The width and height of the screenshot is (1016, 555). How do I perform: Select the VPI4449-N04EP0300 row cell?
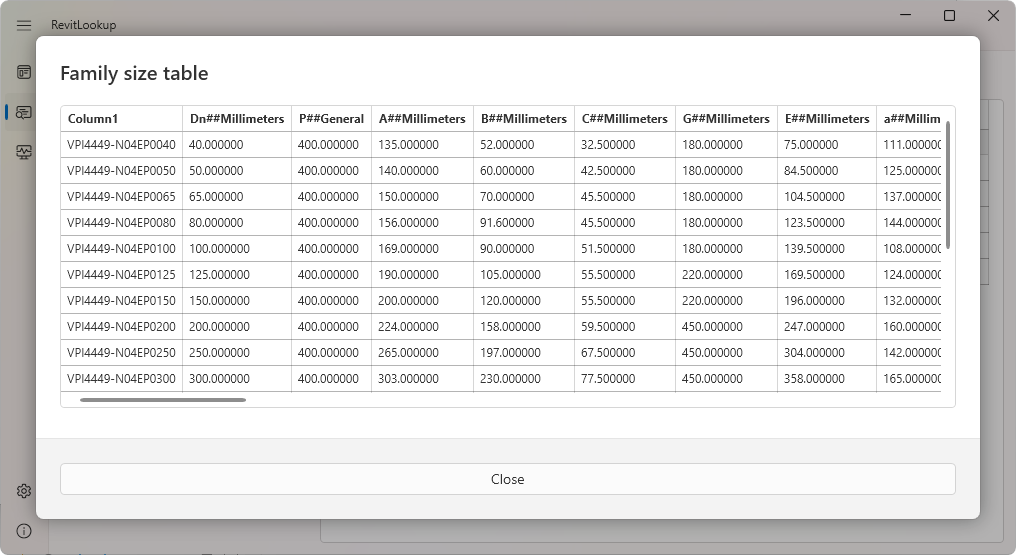coord(121,379)
